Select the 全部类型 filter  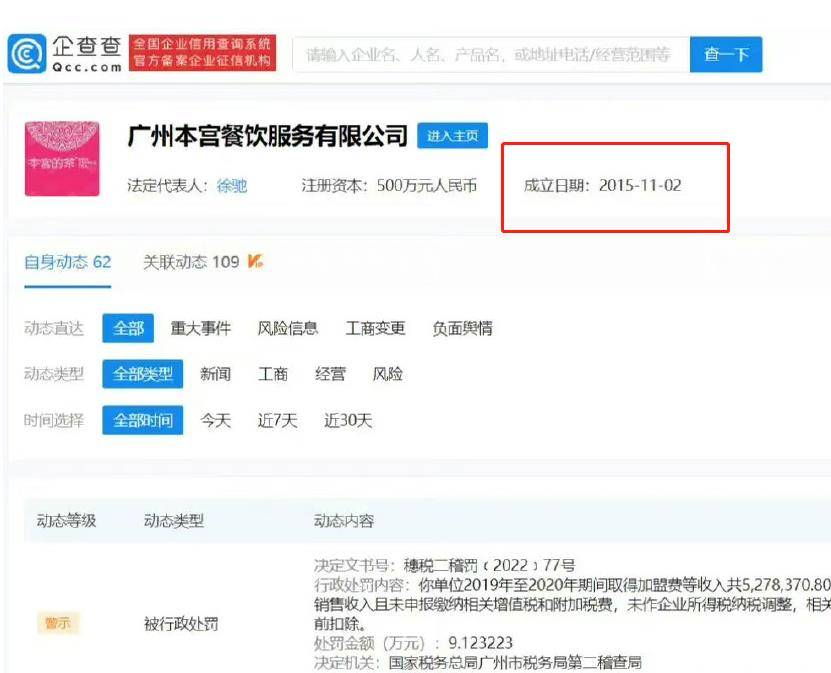143,374
